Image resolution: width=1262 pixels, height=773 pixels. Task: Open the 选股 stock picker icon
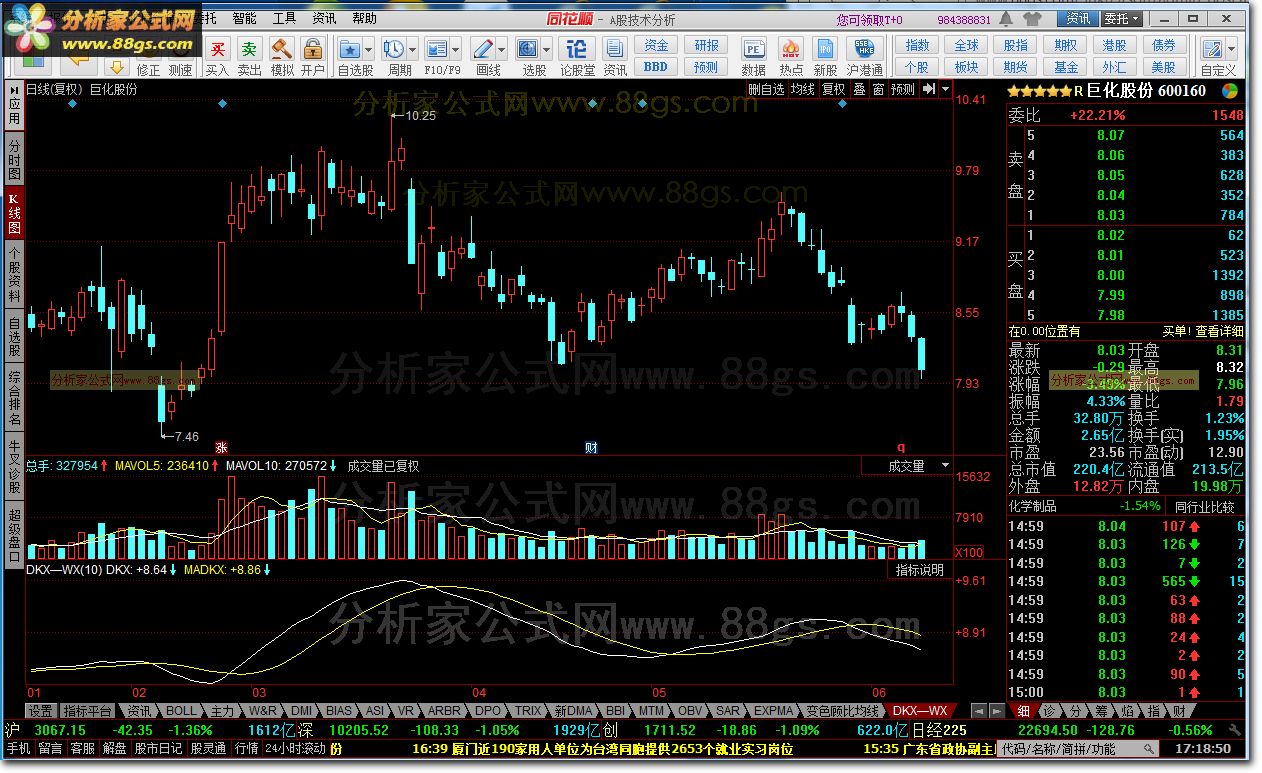(x=528, y=48)
